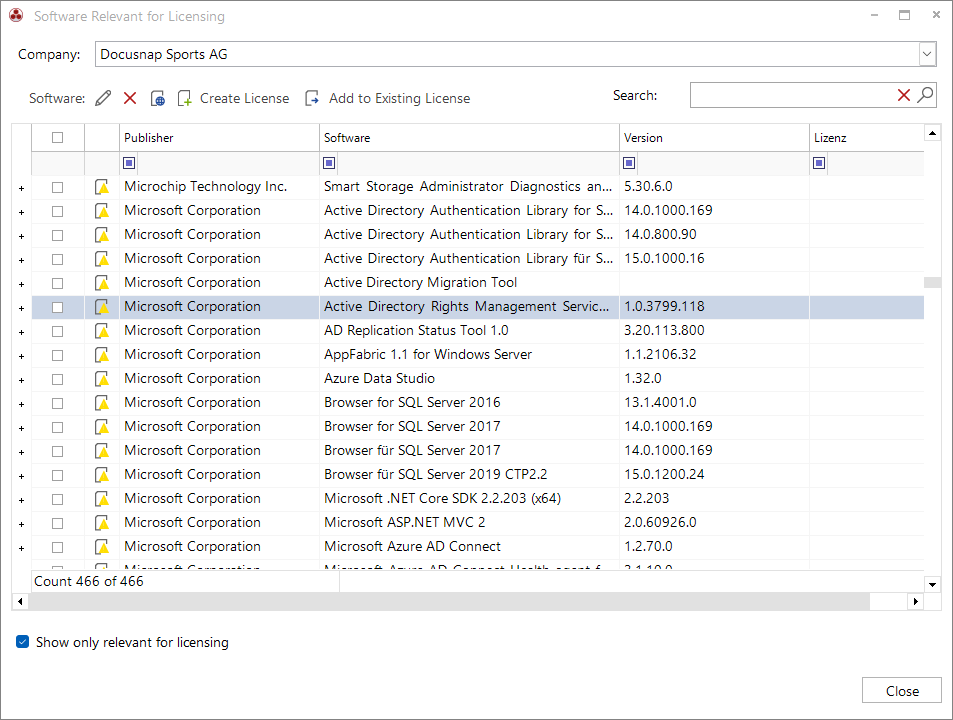Expand the Microsoft ASP.NET MVC 2 row

(x=21, y=524)
